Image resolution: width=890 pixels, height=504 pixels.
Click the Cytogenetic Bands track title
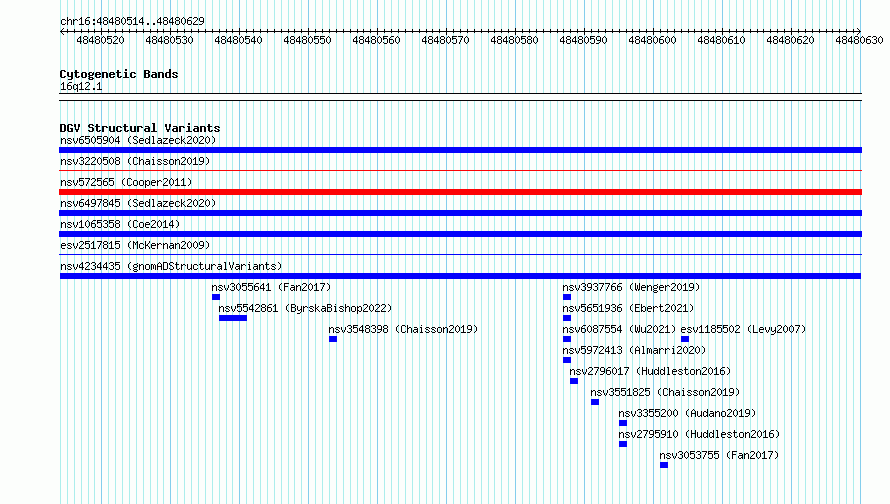119,74
